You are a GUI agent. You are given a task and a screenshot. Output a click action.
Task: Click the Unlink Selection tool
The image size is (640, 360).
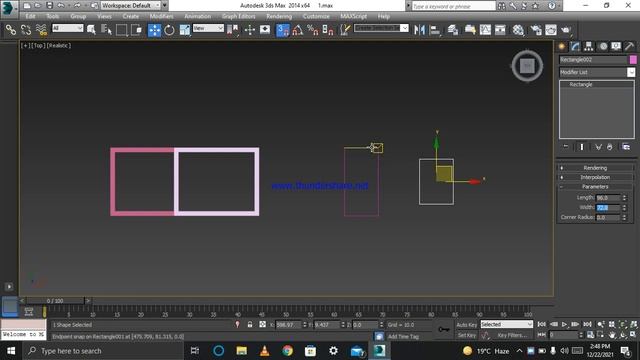(x=26, y=30)
